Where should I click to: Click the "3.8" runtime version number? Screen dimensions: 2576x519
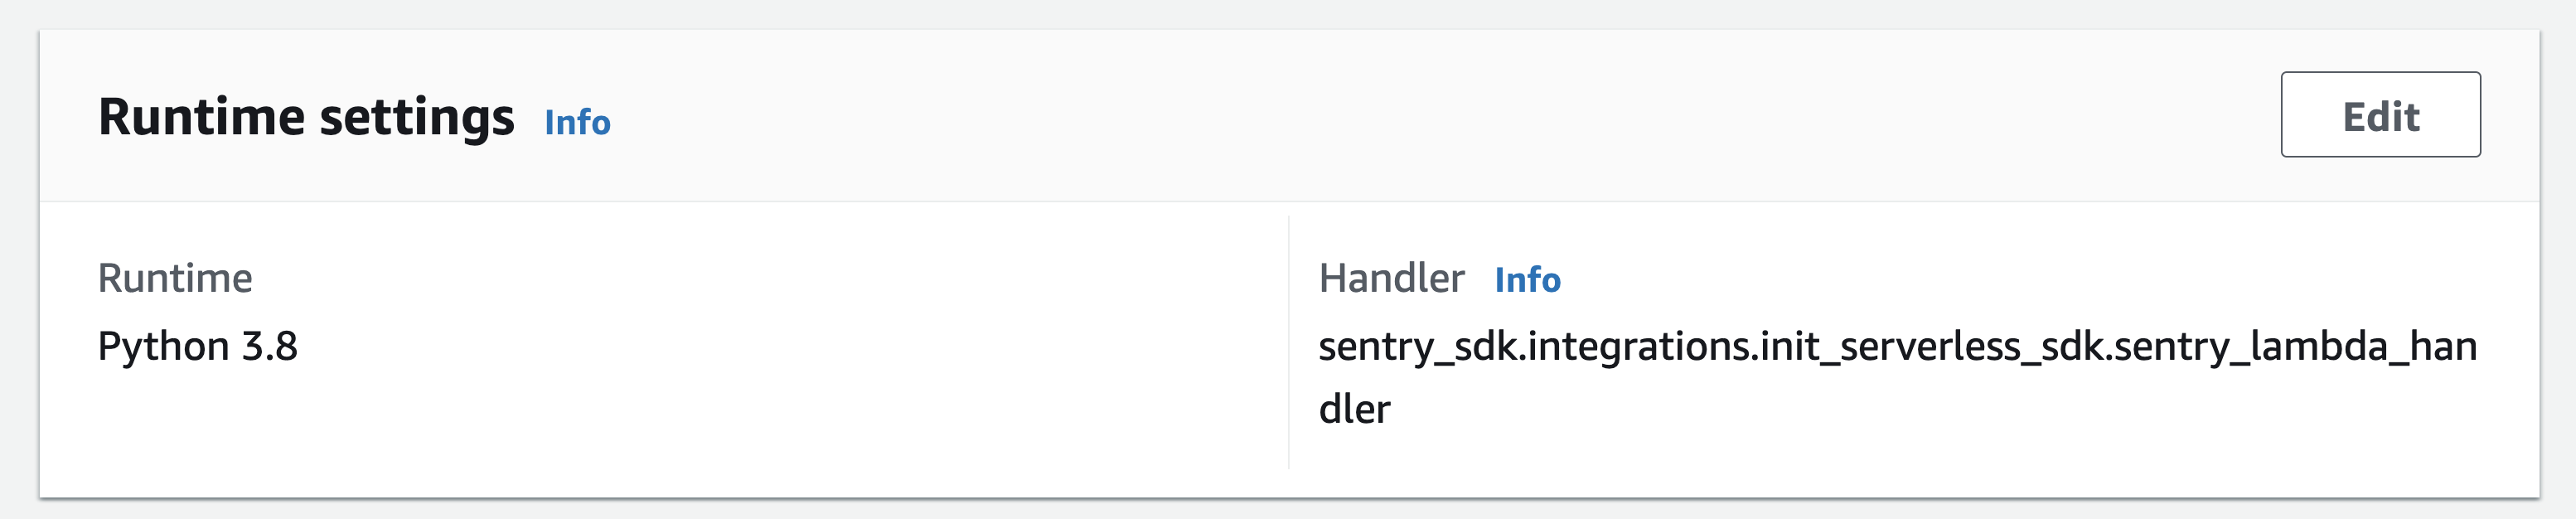(x=269, y=347)
